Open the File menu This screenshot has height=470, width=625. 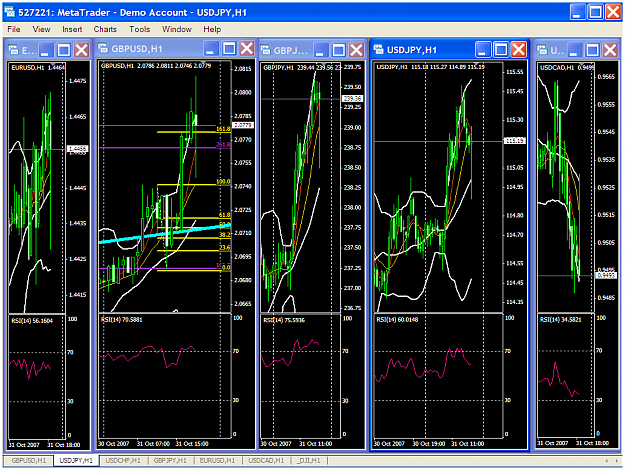[14, 29]
